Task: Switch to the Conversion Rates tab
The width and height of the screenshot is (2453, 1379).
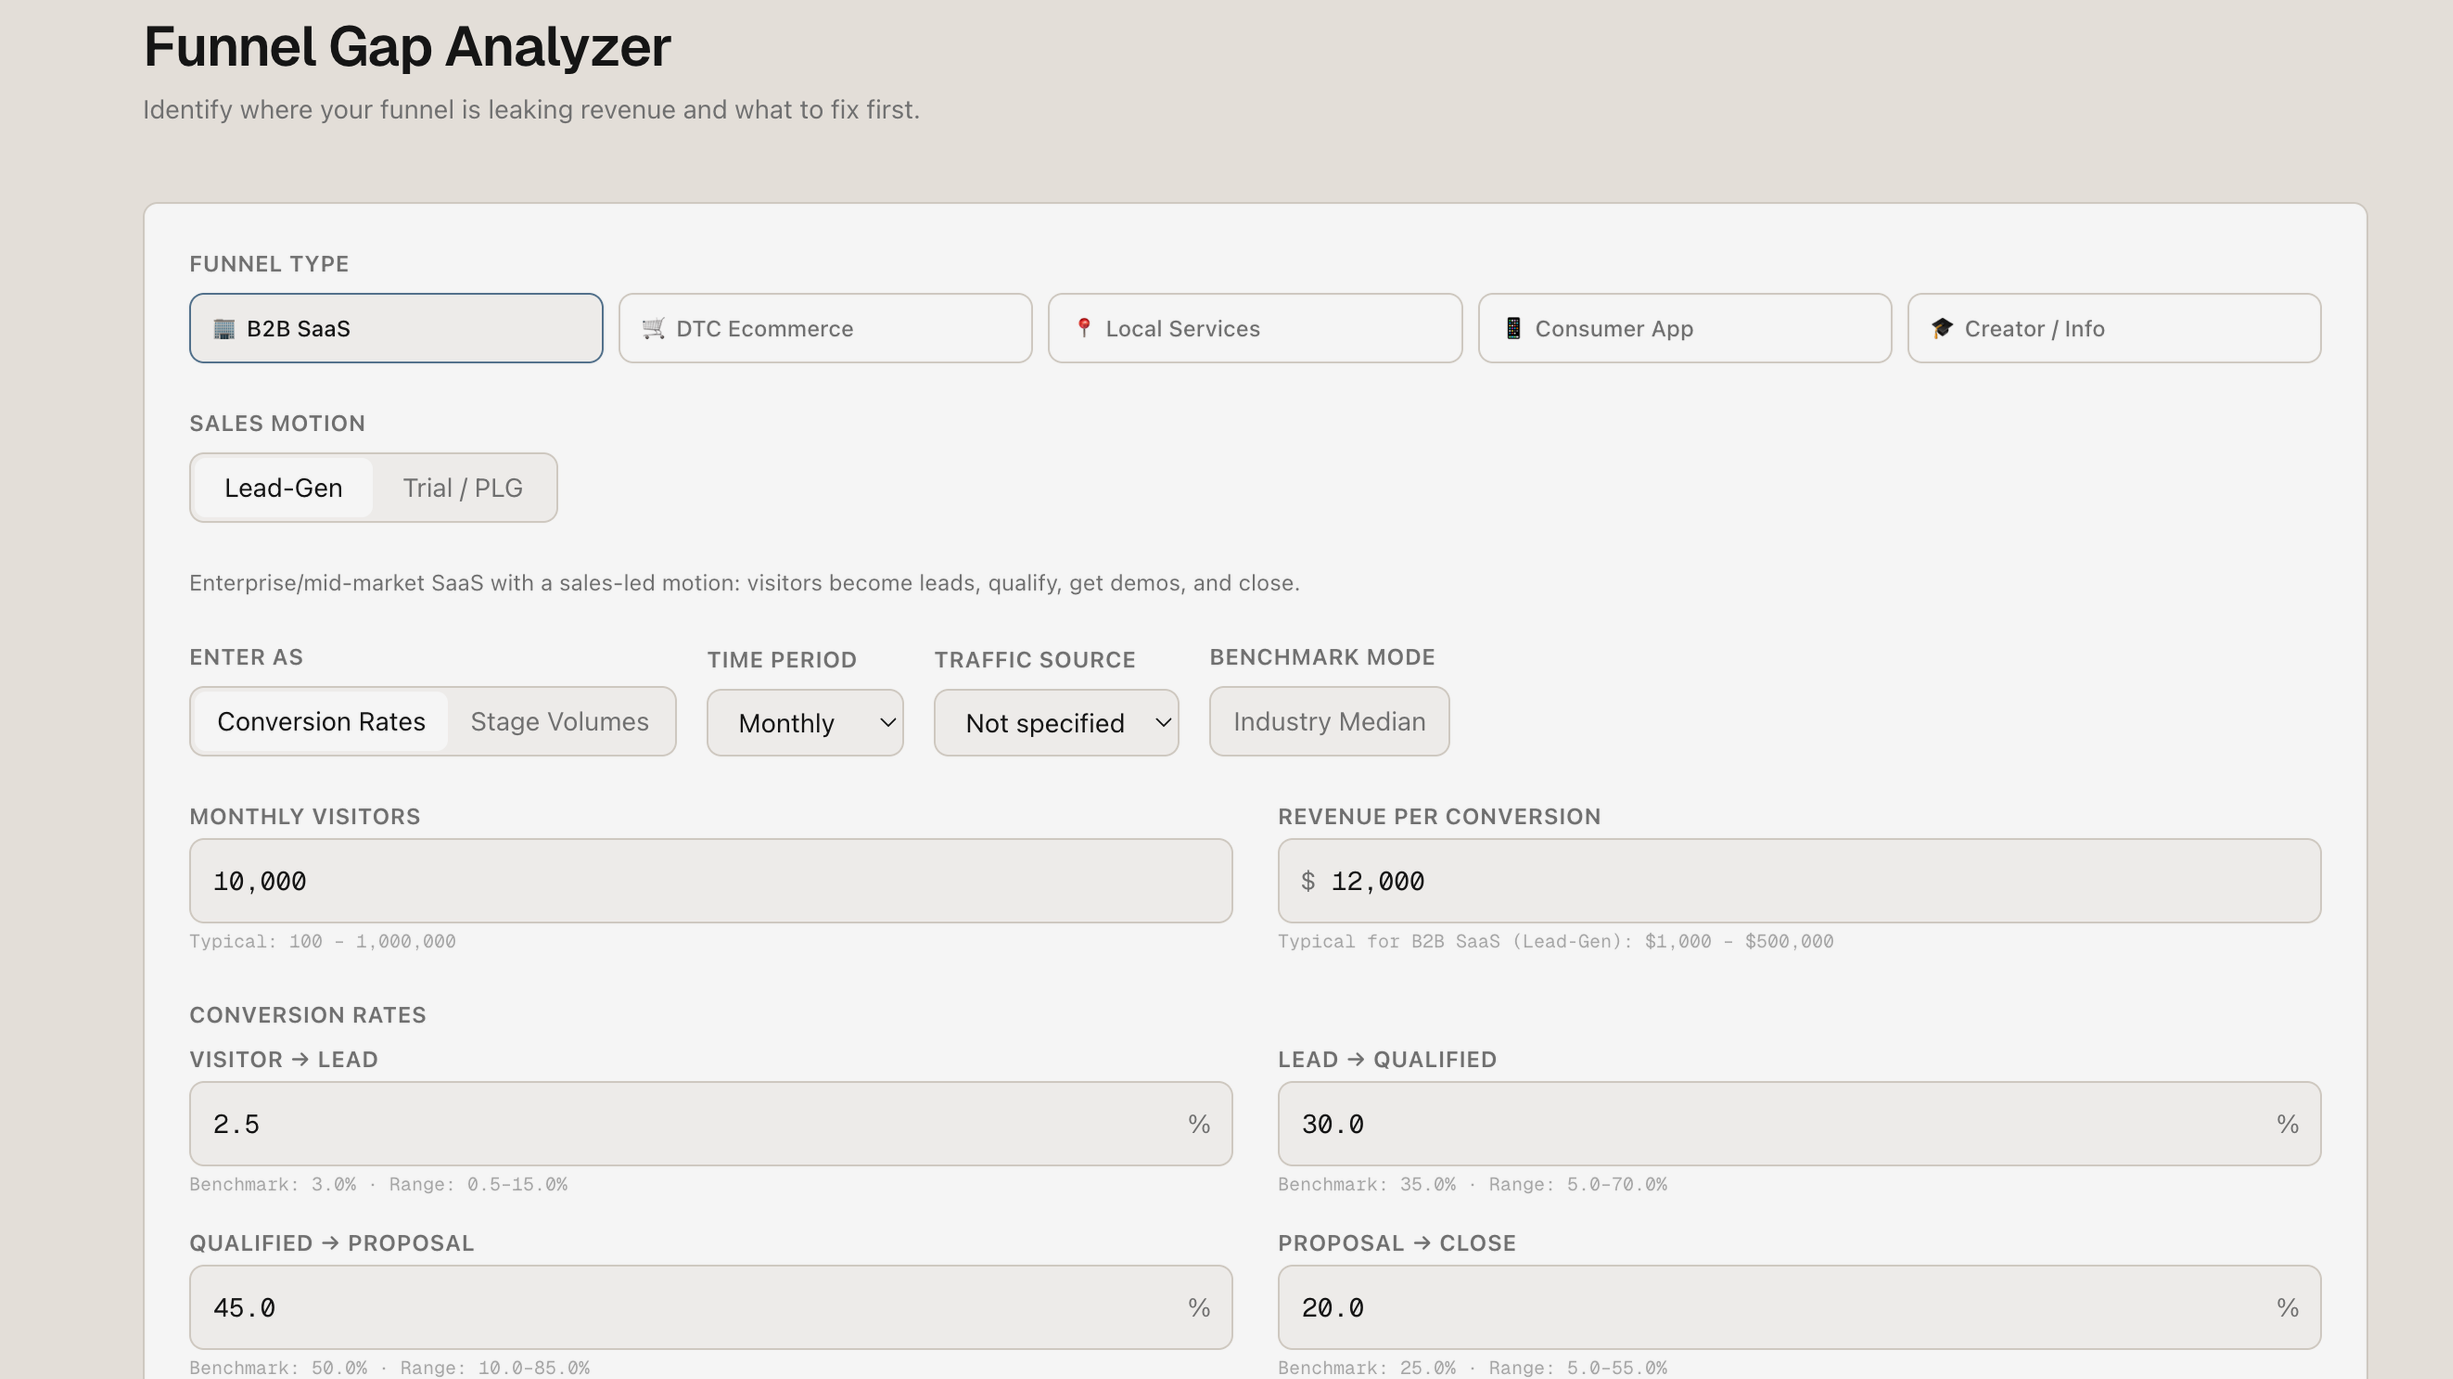Action: [321, 721]
